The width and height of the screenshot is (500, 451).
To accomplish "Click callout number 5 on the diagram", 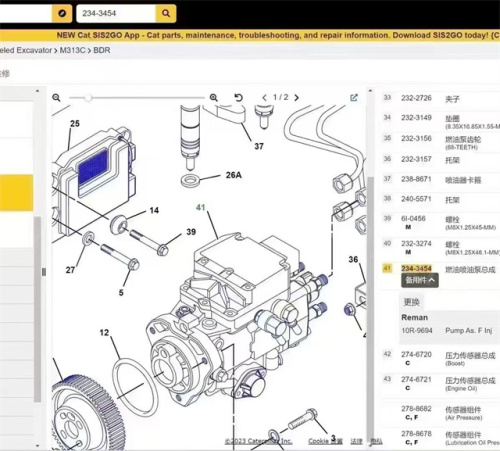I will [x=121, y=293].
